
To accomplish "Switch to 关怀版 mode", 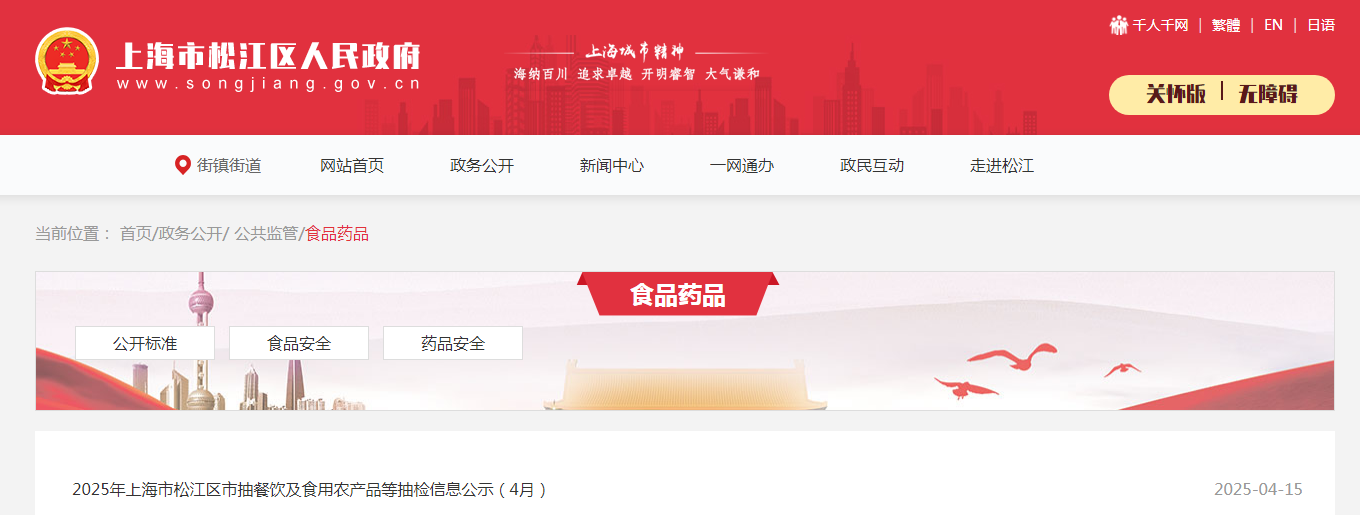I will click(1175, 95).
